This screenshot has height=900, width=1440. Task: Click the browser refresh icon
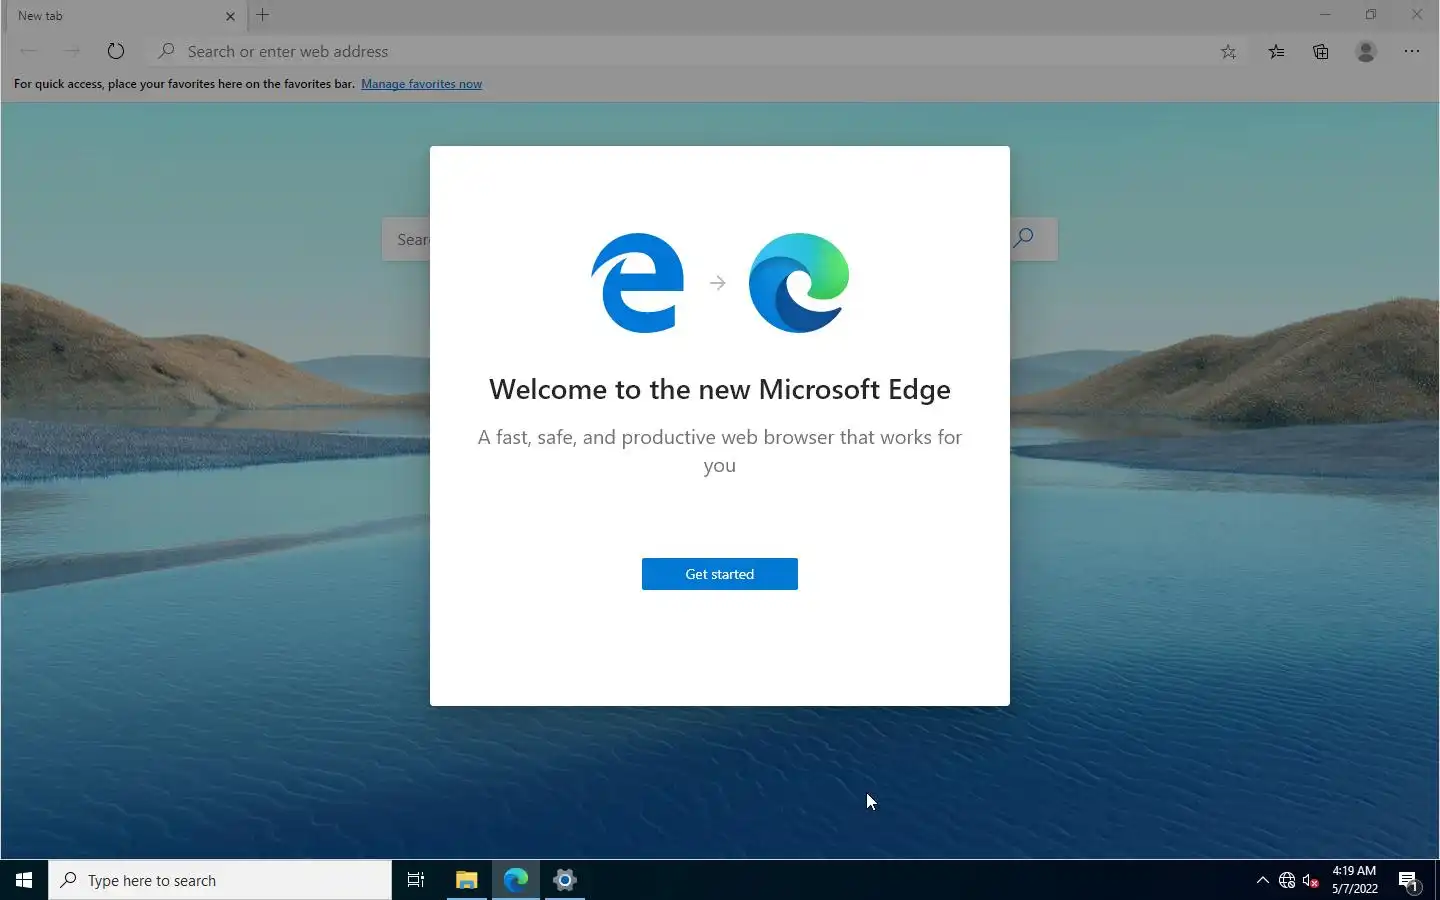(116, 51)
